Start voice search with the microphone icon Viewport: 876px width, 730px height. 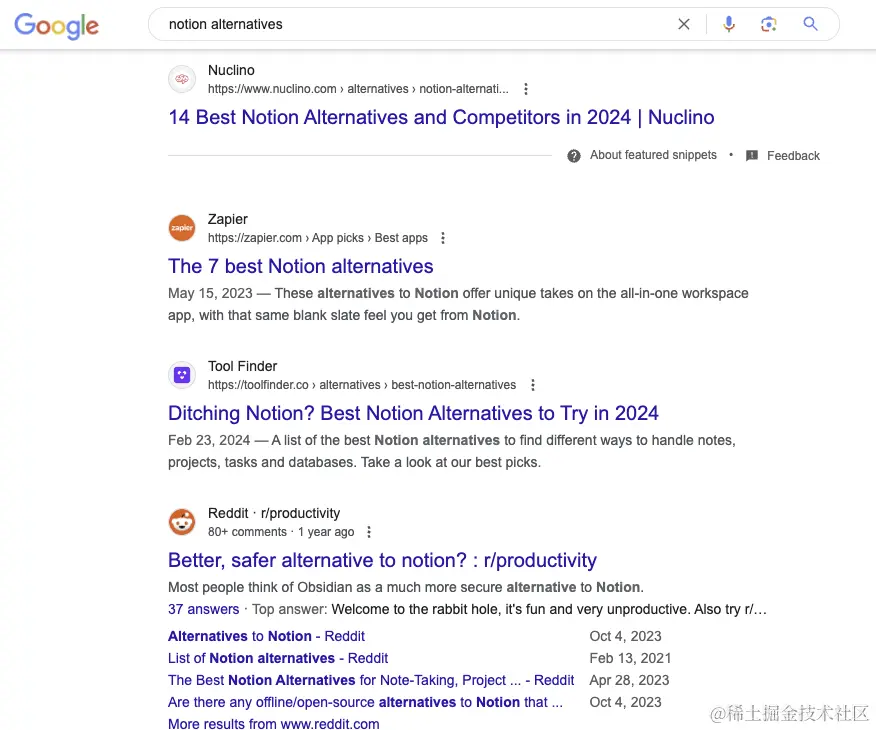(x=729, y=24)
